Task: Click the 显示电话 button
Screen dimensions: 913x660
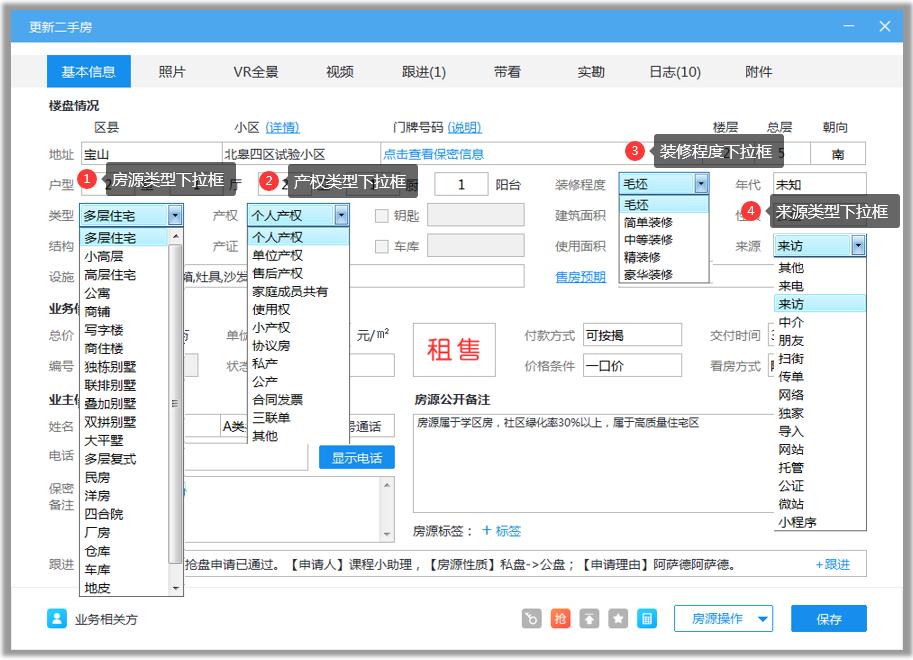Action: coord(356,457)
